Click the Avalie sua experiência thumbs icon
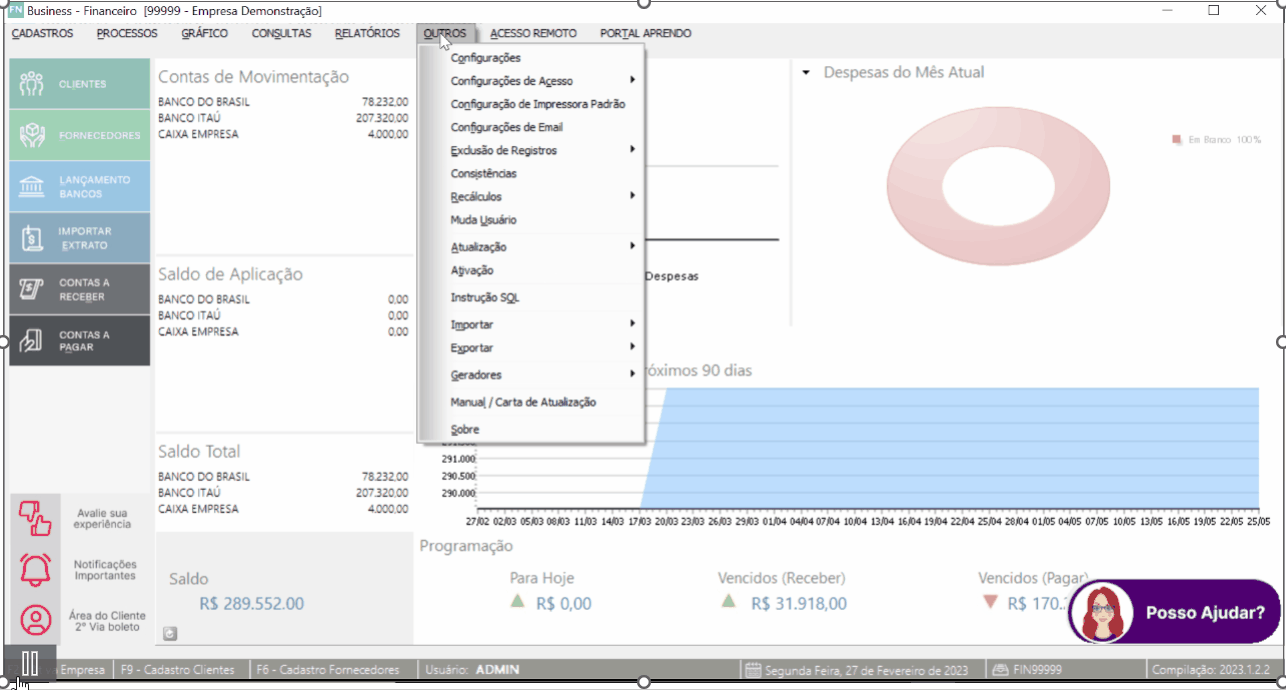This screenshot has width=1286, height=690. (x=35, y=518)
